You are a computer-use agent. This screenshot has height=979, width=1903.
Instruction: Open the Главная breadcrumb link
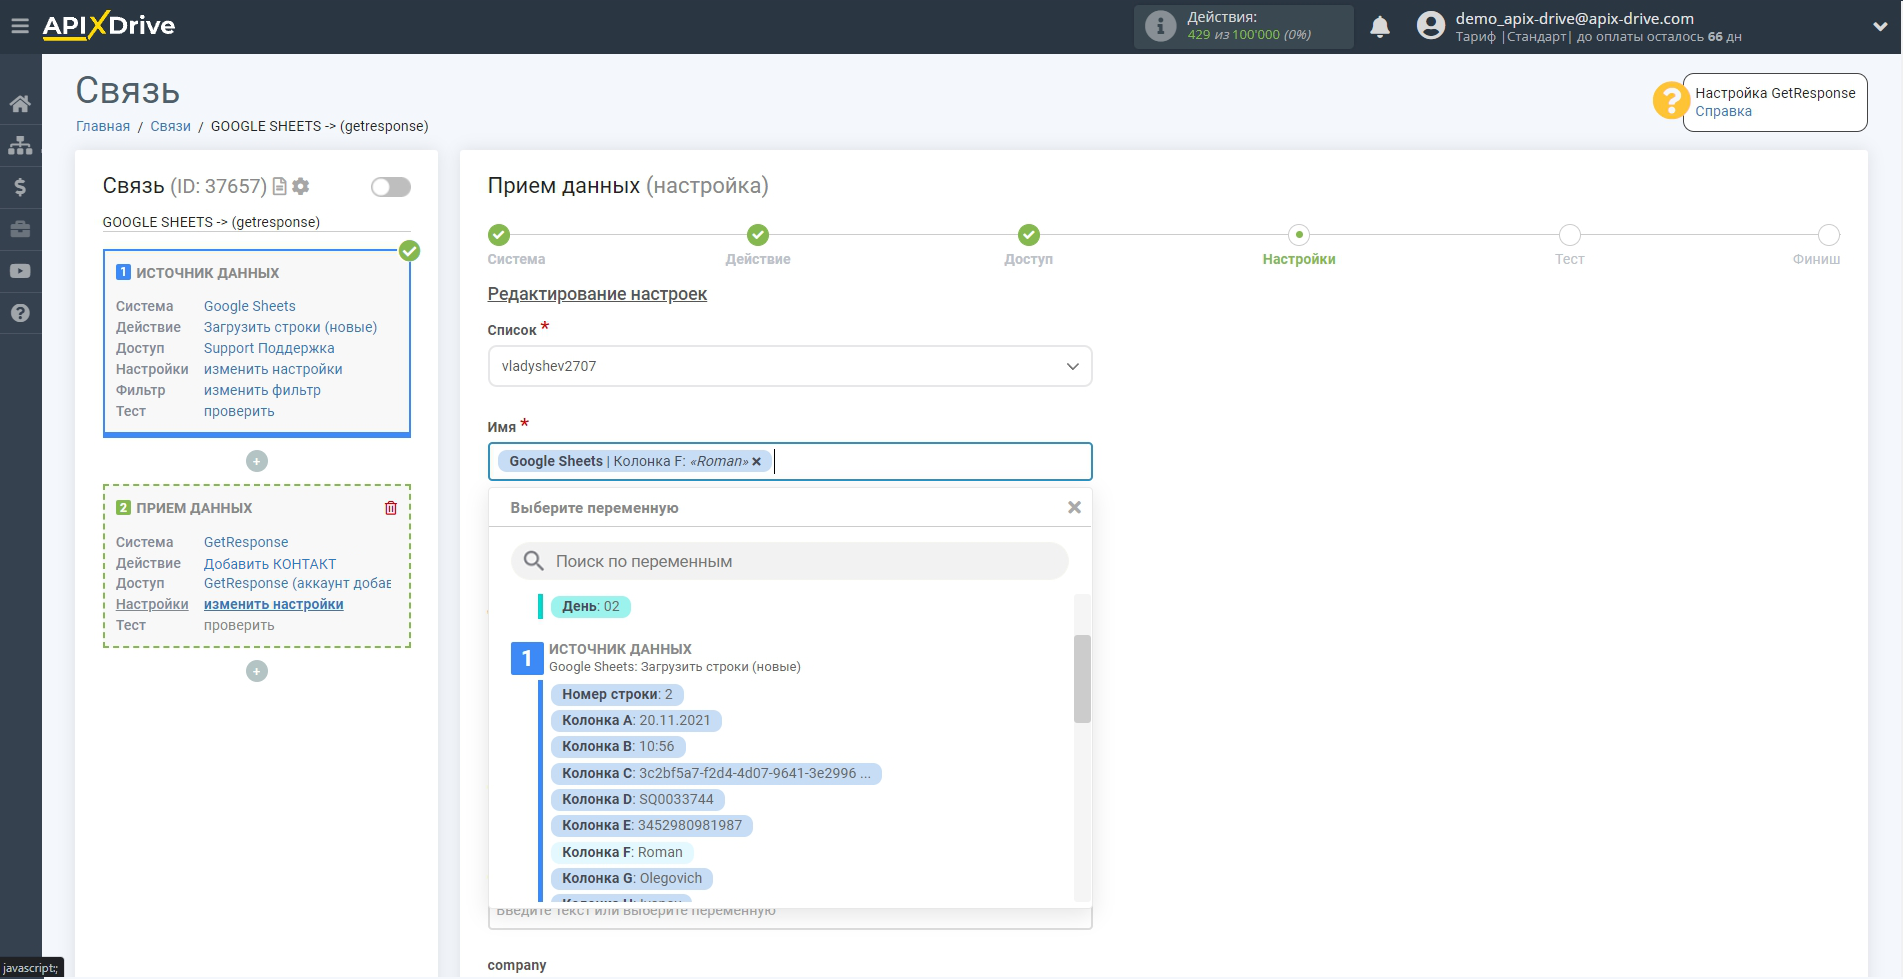[x=103, y=126]
